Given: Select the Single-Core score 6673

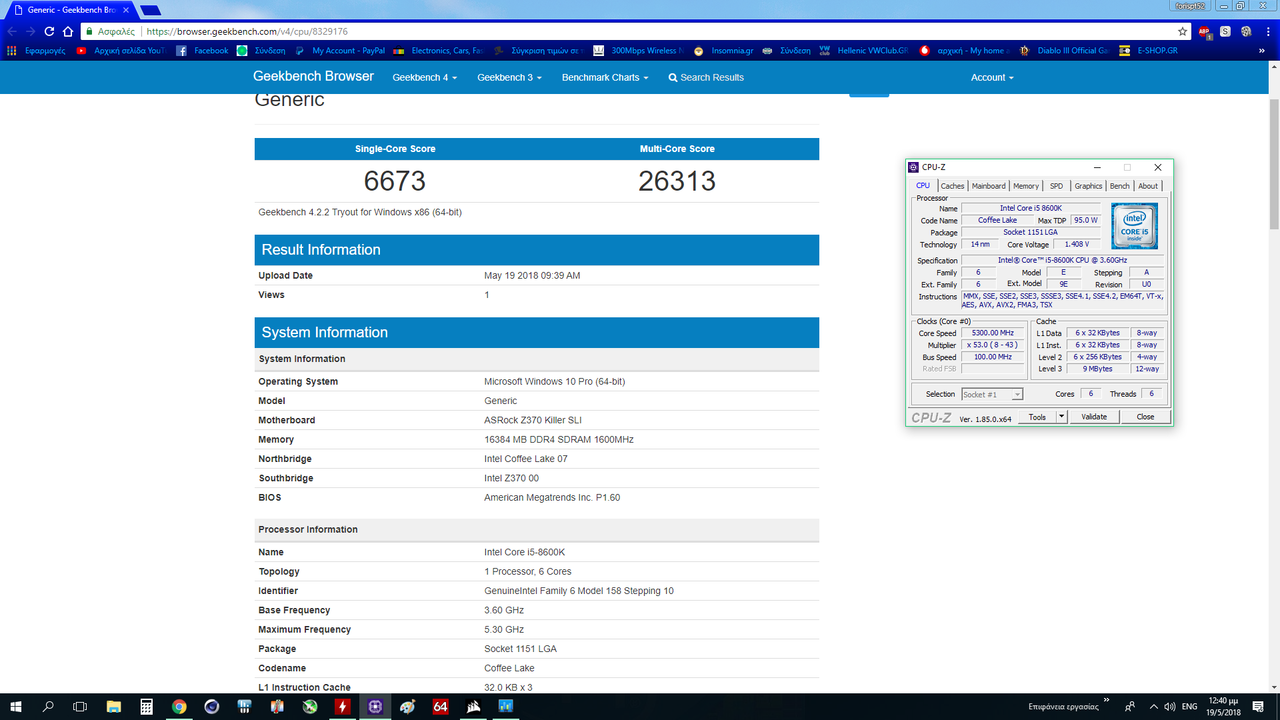Looking at the screenshot, I should [x=395, y=181].
